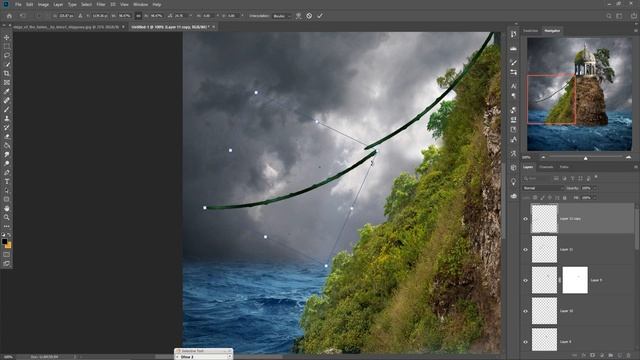Hide the Layer 11 copy layer
Viewport: 640px width, 360px height.
point(526,219)
